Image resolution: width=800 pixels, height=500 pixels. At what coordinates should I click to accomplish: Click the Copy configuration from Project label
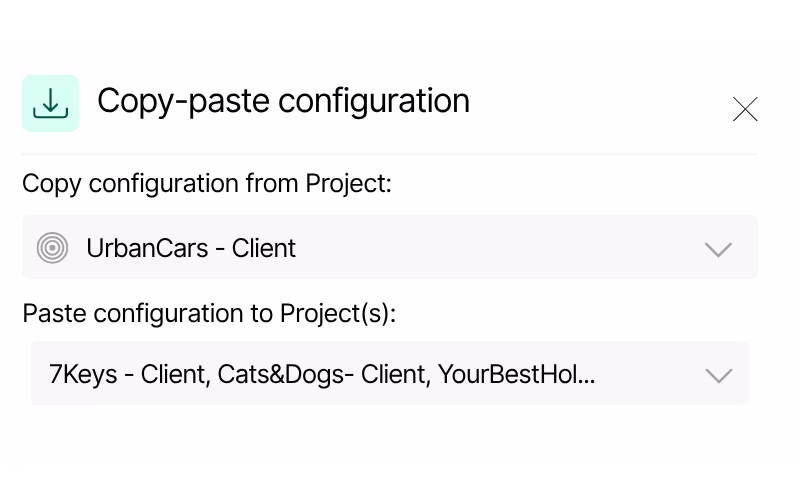[x=207, y=184]
